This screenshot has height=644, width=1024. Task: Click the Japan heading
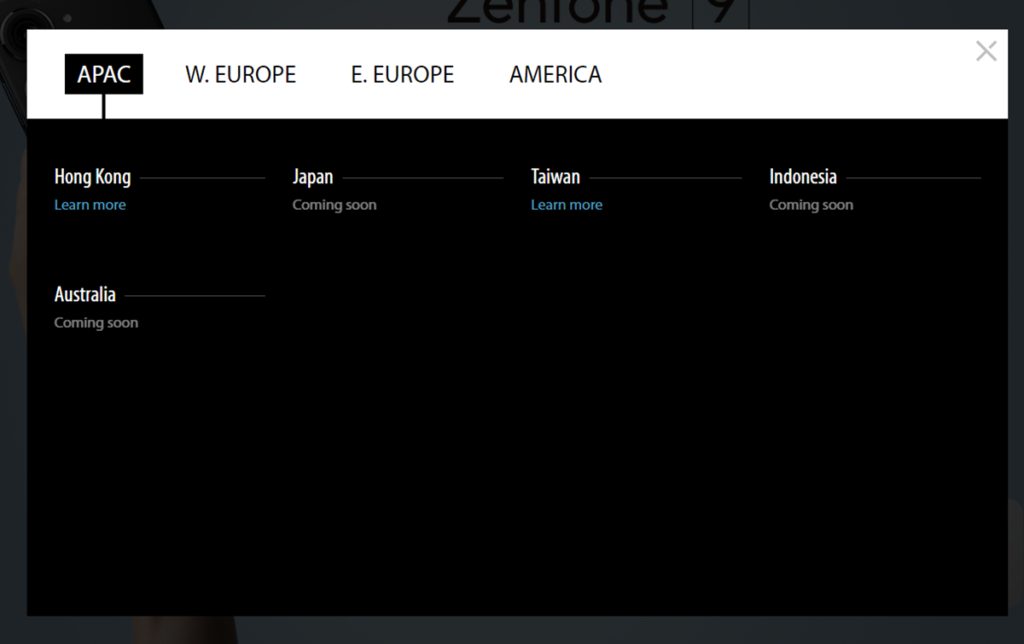pyautogui.click(x=313, y=177)
